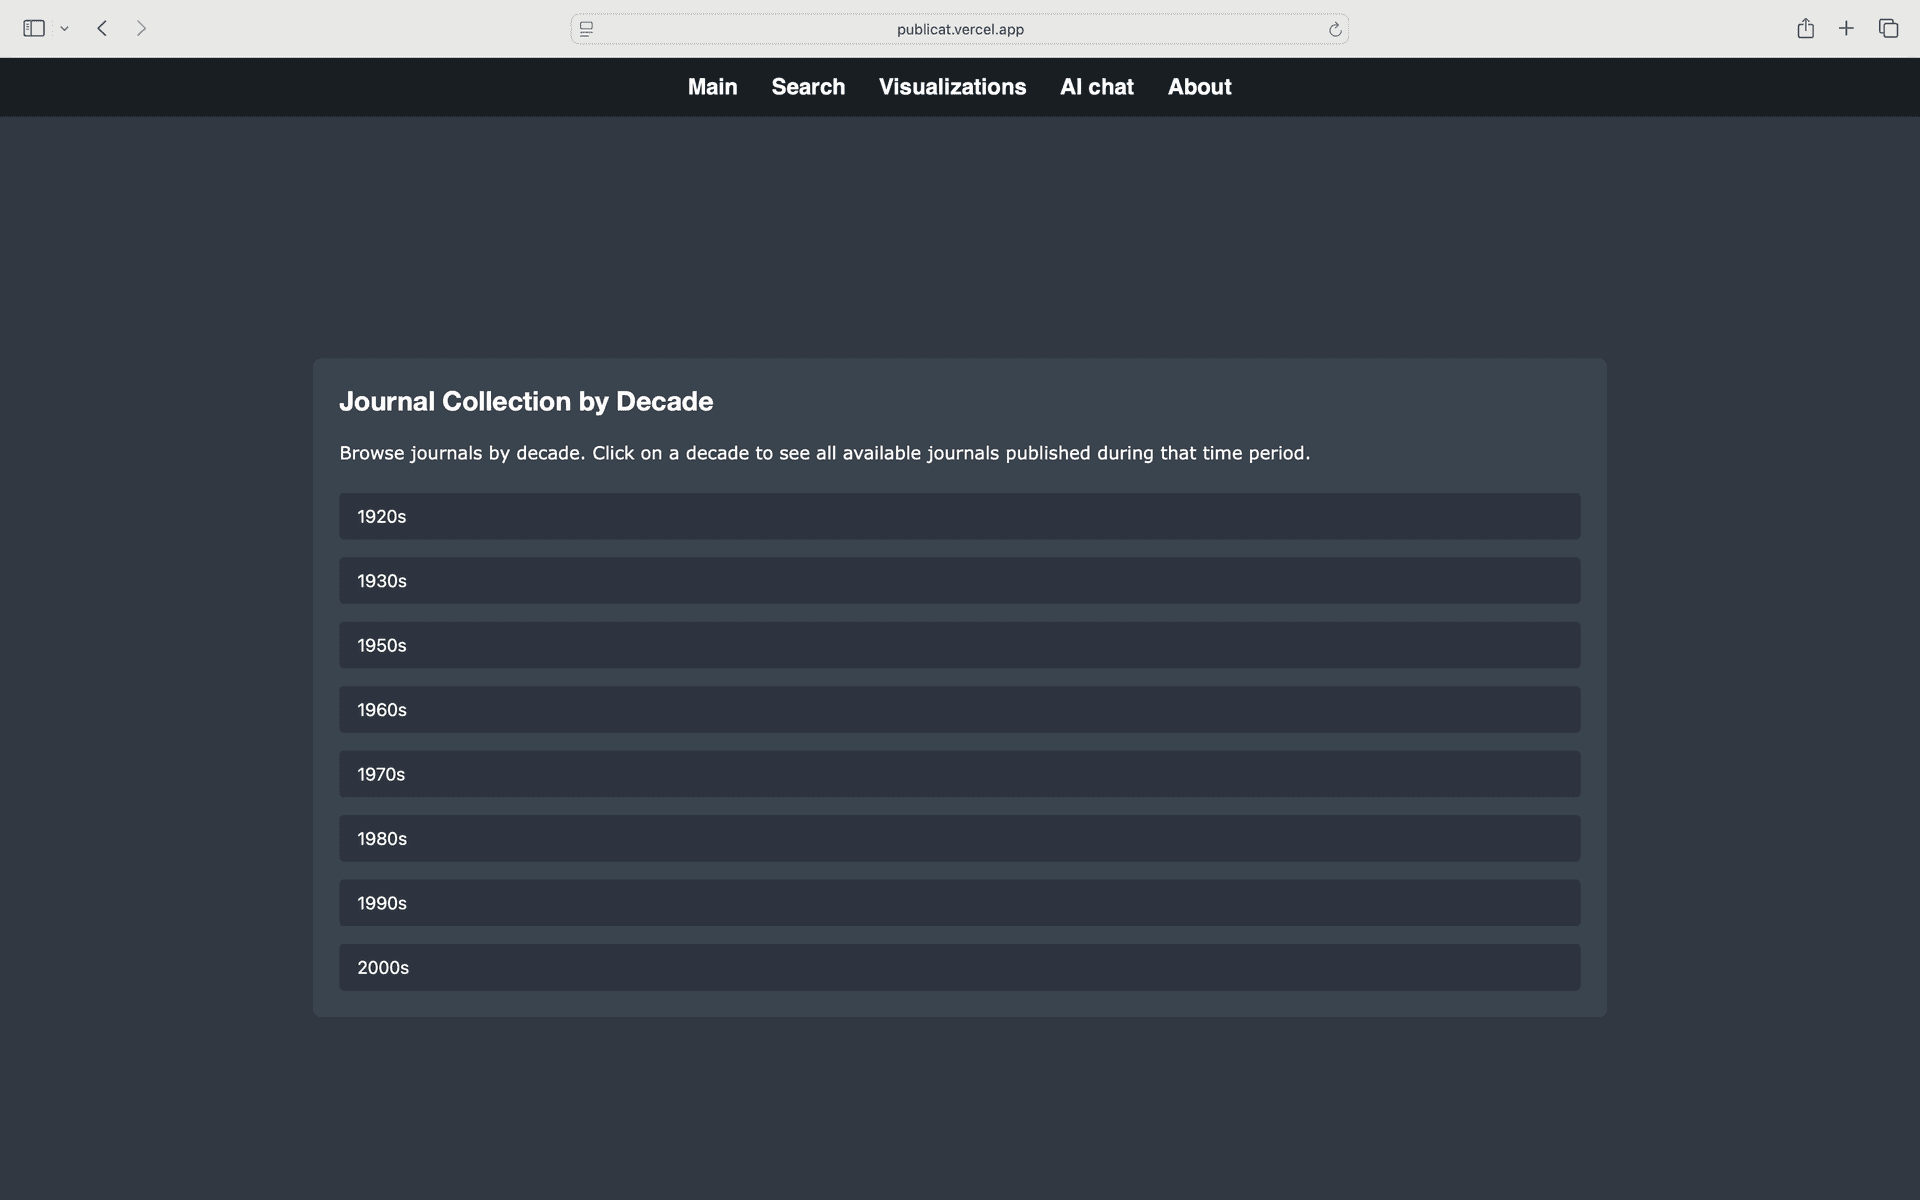Image resolution: width=1920 pixels, height=1200 pixels.
Task: Open sidebar options dropdown chevron
Action: (64, 29)
